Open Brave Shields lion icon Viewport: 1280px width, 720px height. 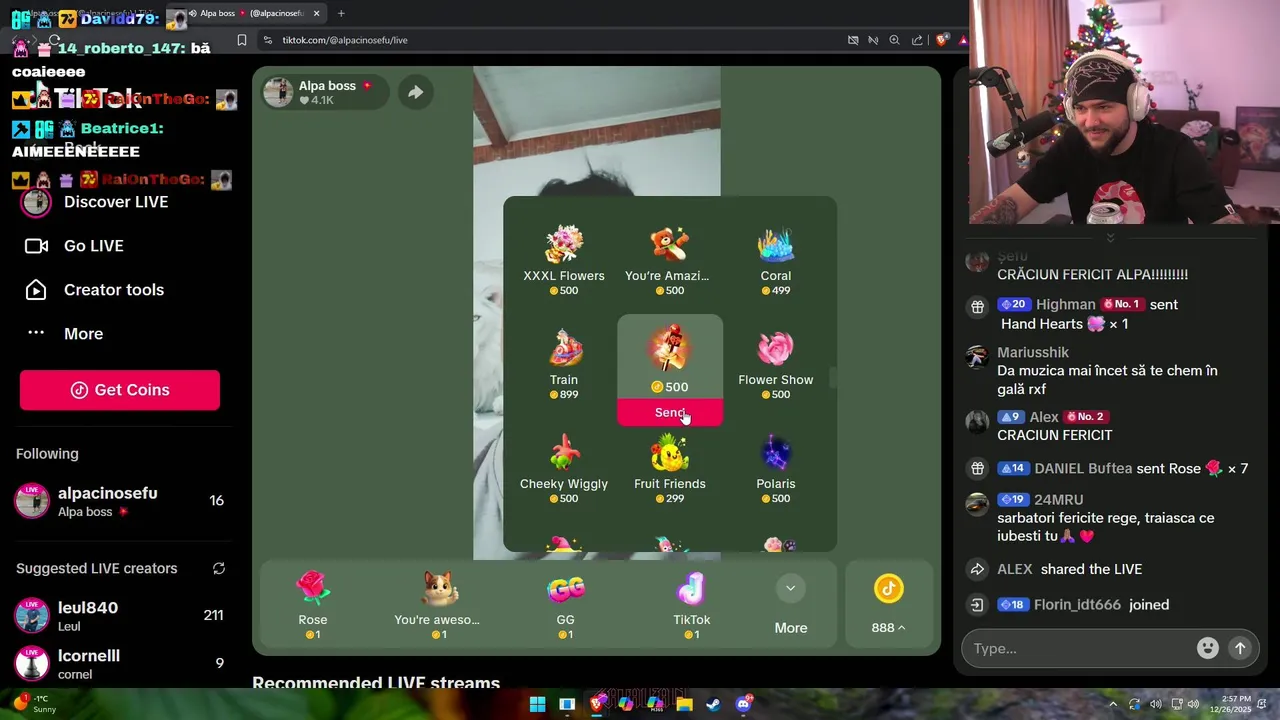[x=942, y=40]
